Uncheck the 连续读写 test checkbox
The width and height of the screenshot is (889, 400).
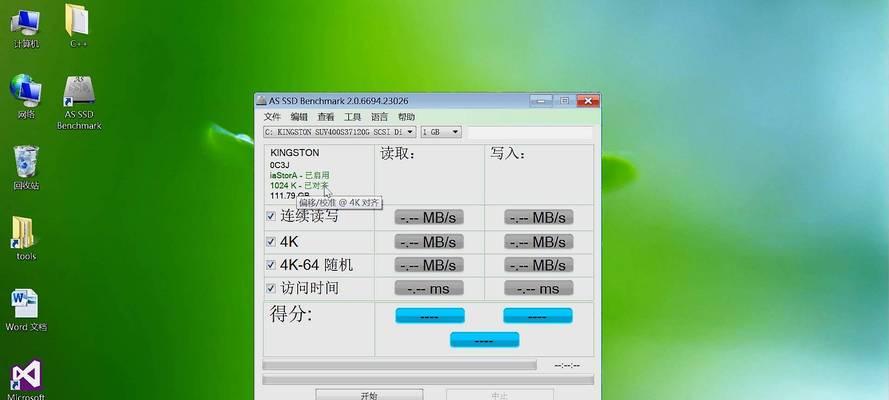pyautogui.click(x=271, y=216)
